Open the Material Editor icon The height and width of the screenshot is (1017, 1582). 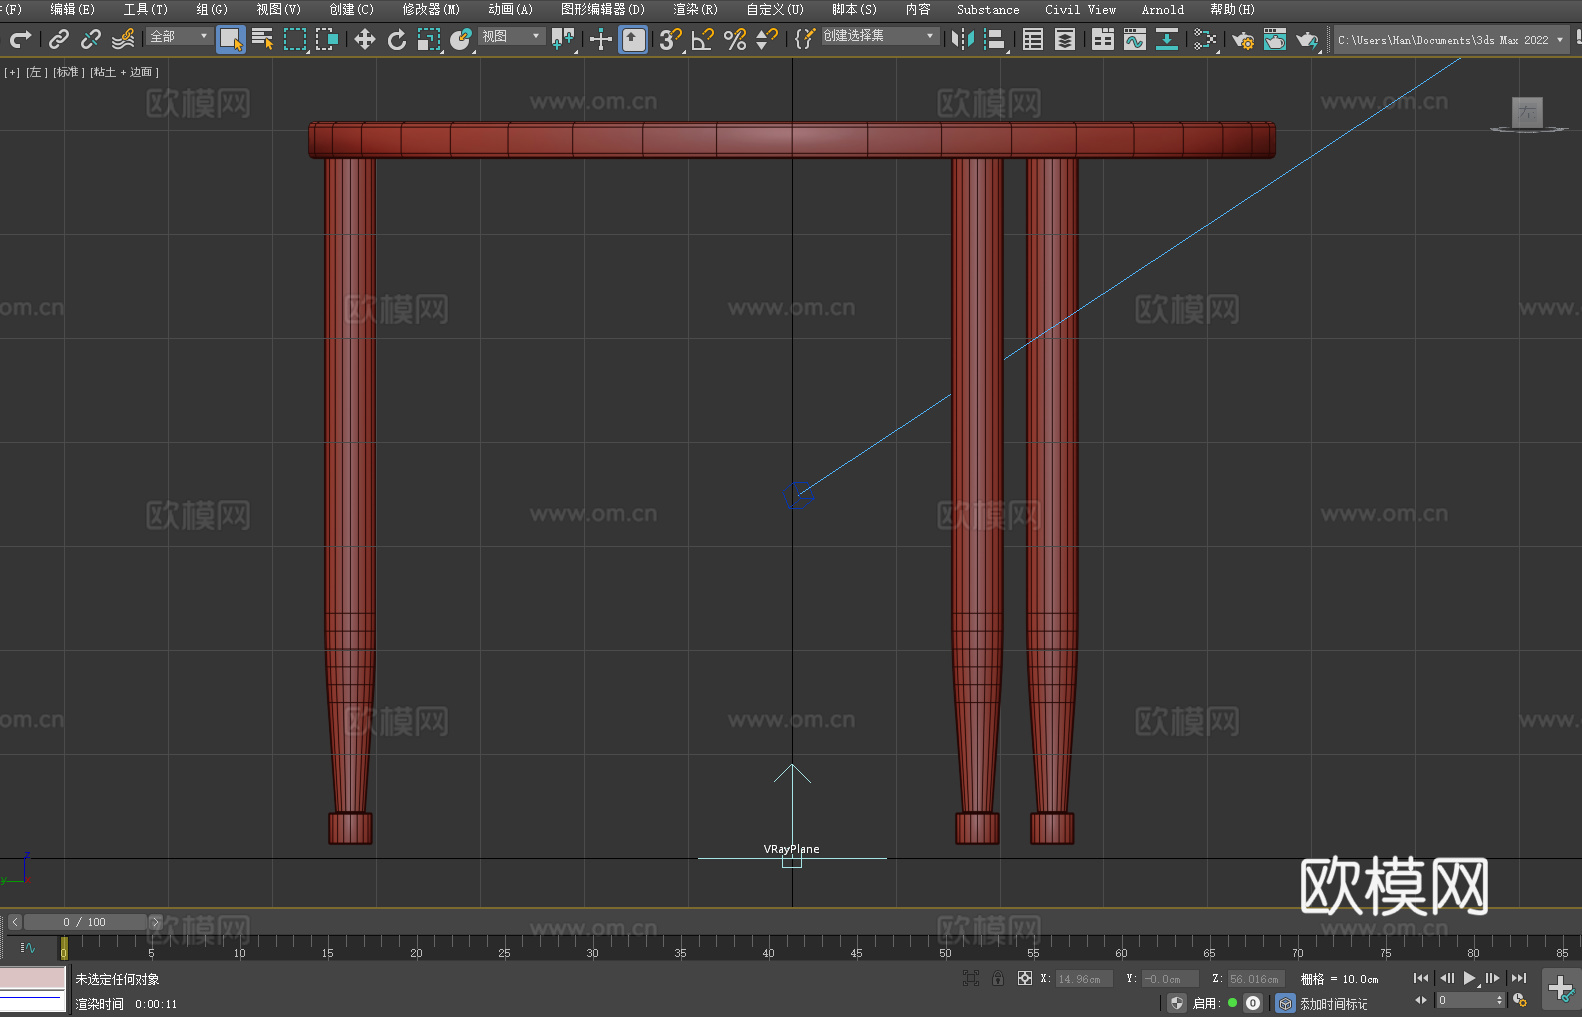(x=1205, y=39)
